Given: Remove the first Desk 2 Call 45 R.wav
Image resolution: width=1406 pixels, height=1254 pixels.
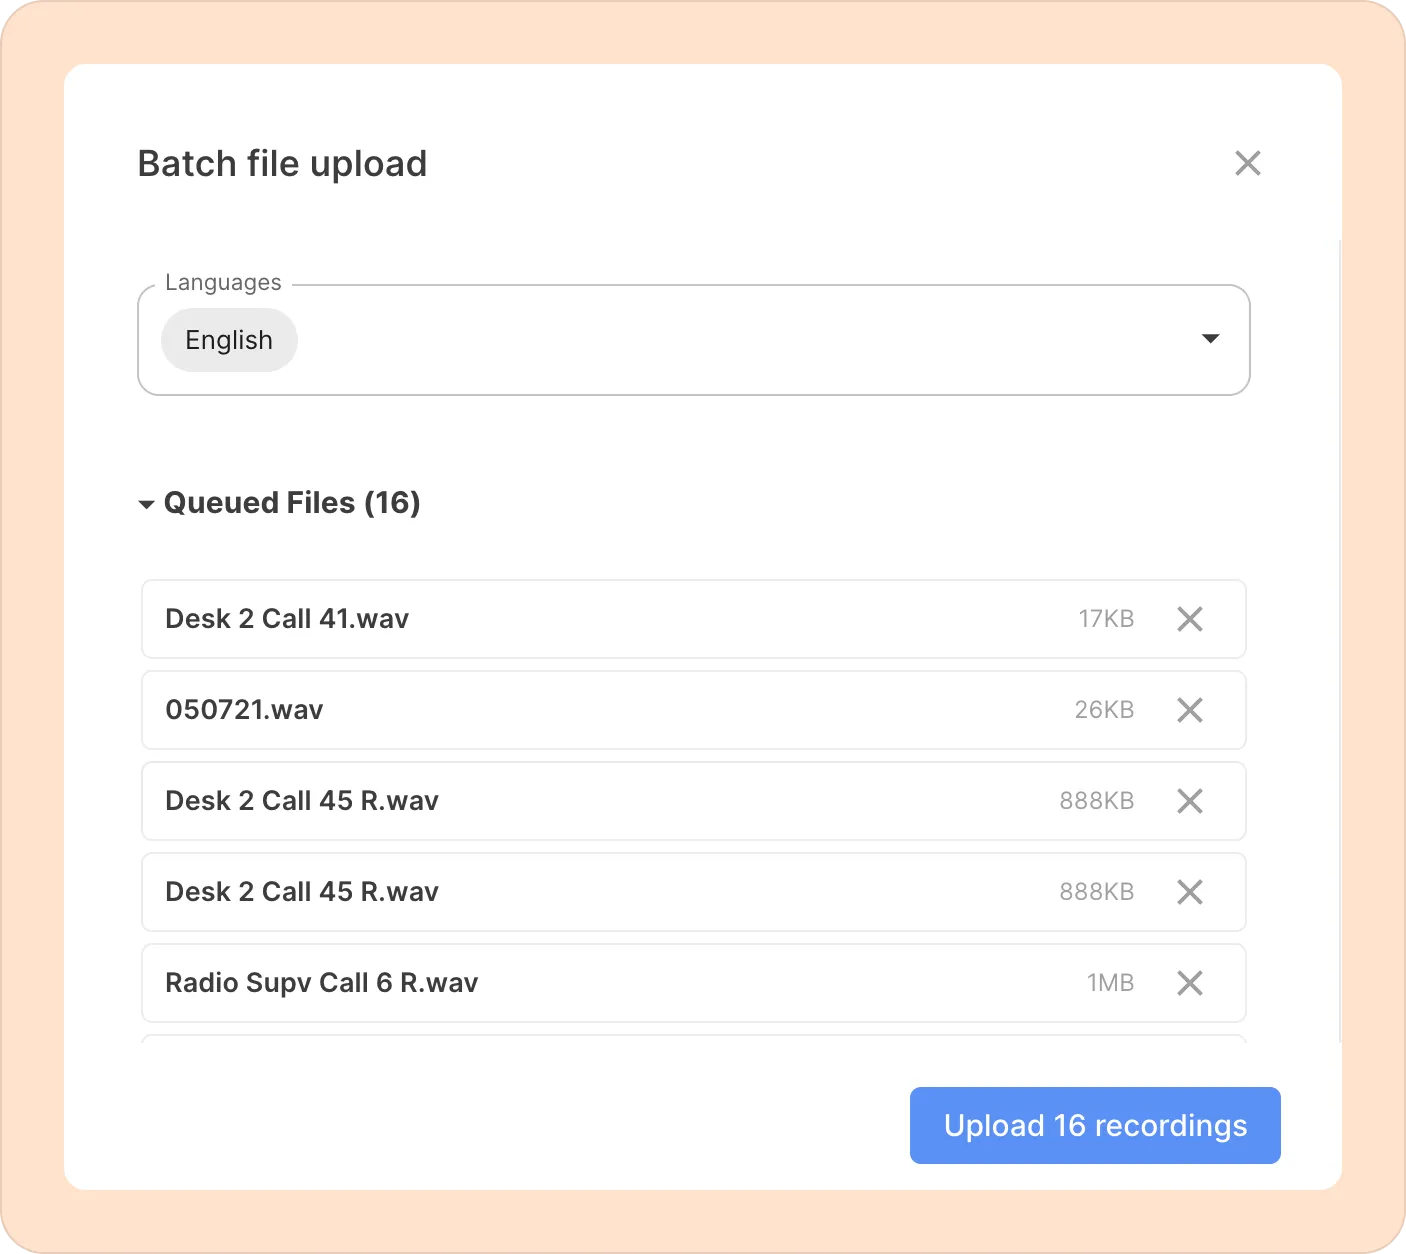Looking at the screenshot, I should pos(1189,801).
